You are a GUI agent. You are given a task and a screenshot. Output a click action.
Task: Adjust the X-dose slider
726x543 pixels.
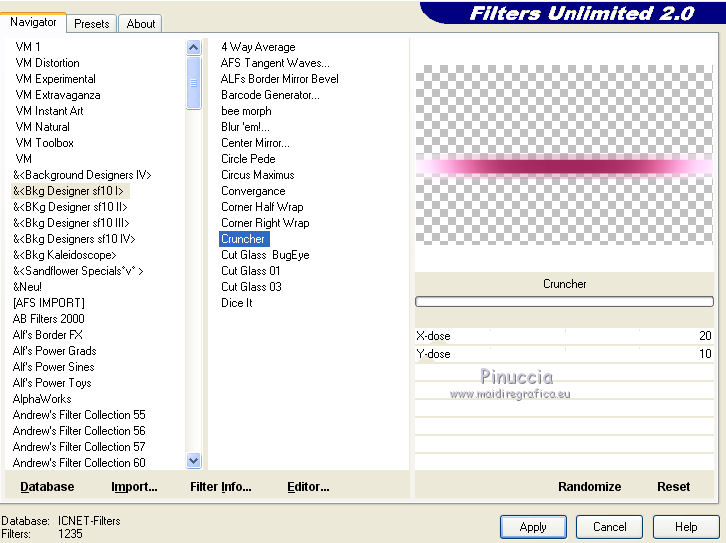coord(564,336)
